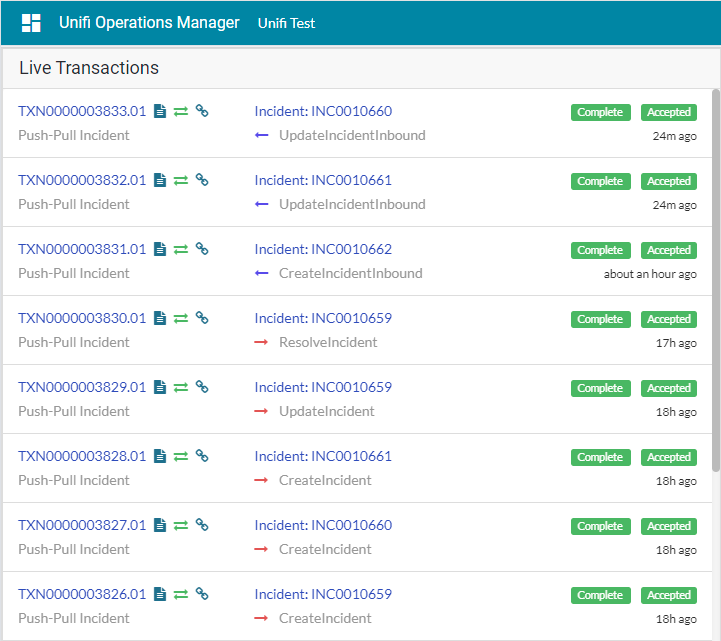
Task: Open Incident: INC0010661 for CreateIncident row
Action: (323, 457)
